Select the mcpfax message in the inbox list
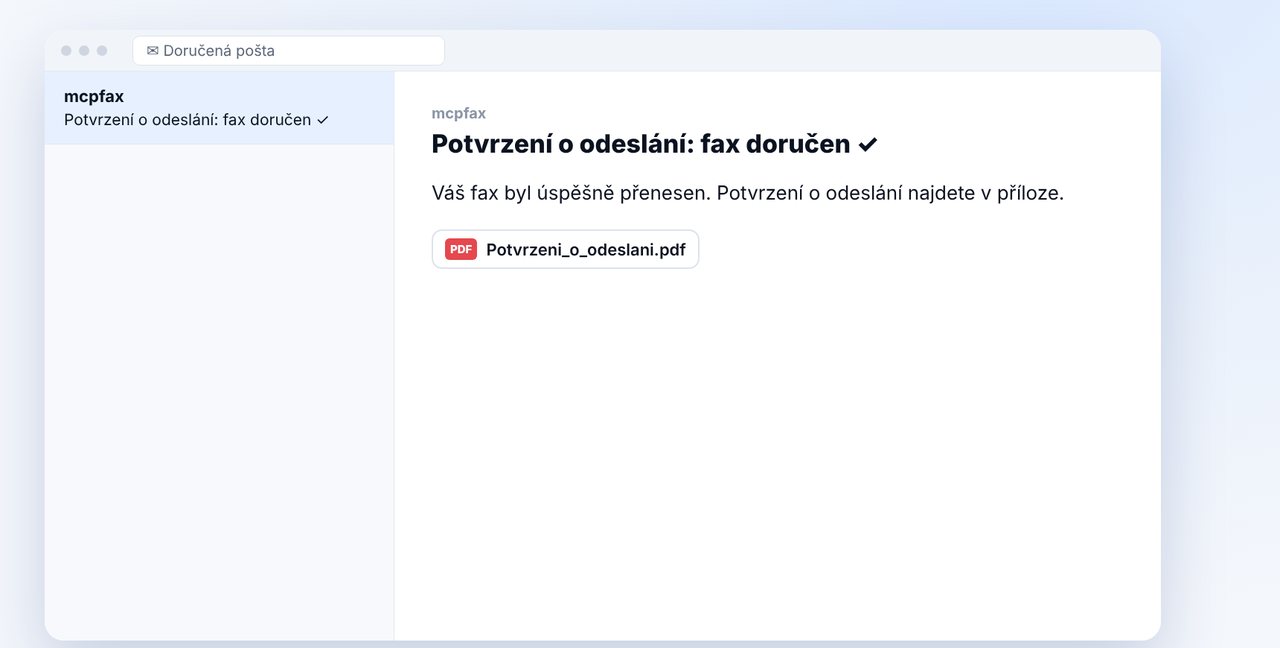The image size is (1280, 648). pos(219,108)
